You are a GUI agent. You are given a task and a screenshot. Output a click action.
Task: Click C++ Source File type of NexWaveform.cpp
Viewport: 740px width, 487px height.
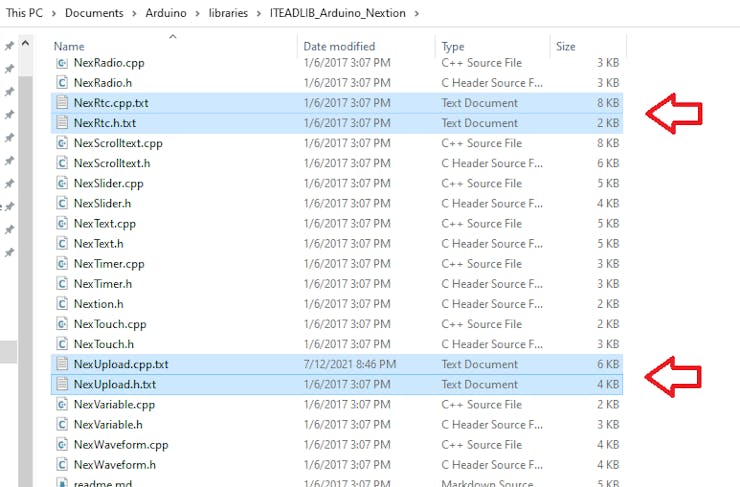[481, 445]
